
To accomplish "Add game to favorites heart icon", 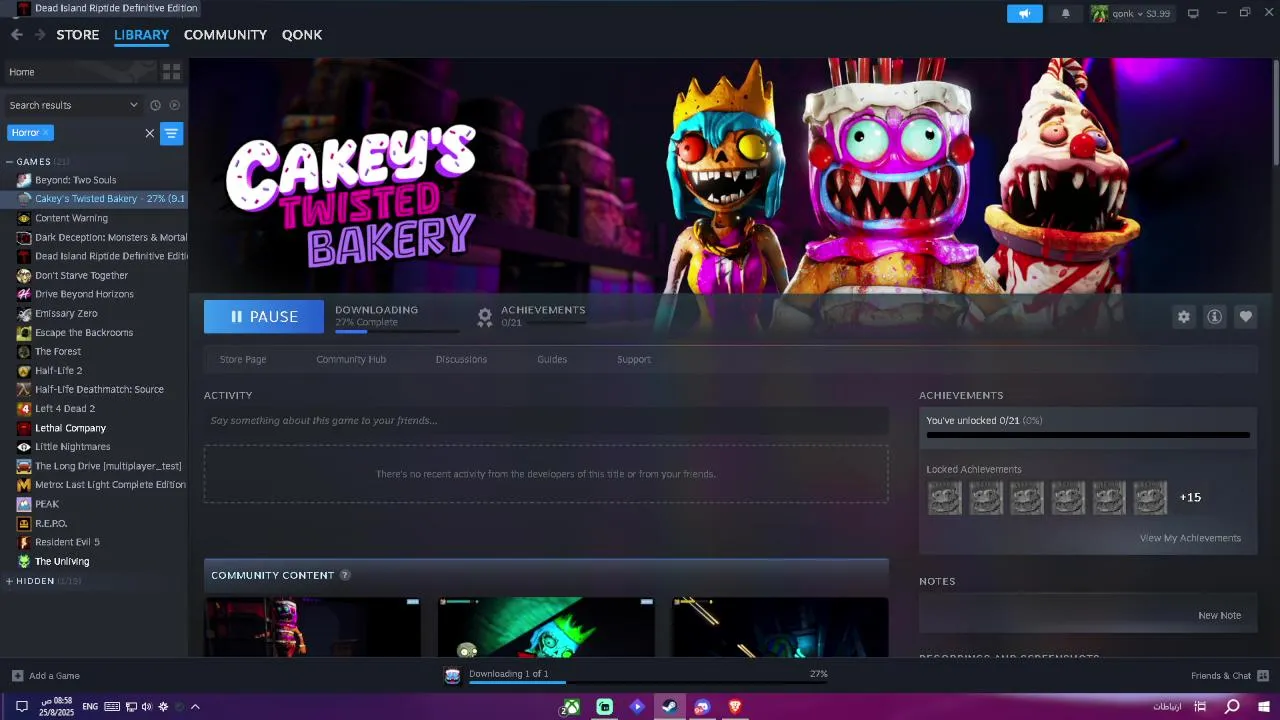I will tap(1245, 317).
